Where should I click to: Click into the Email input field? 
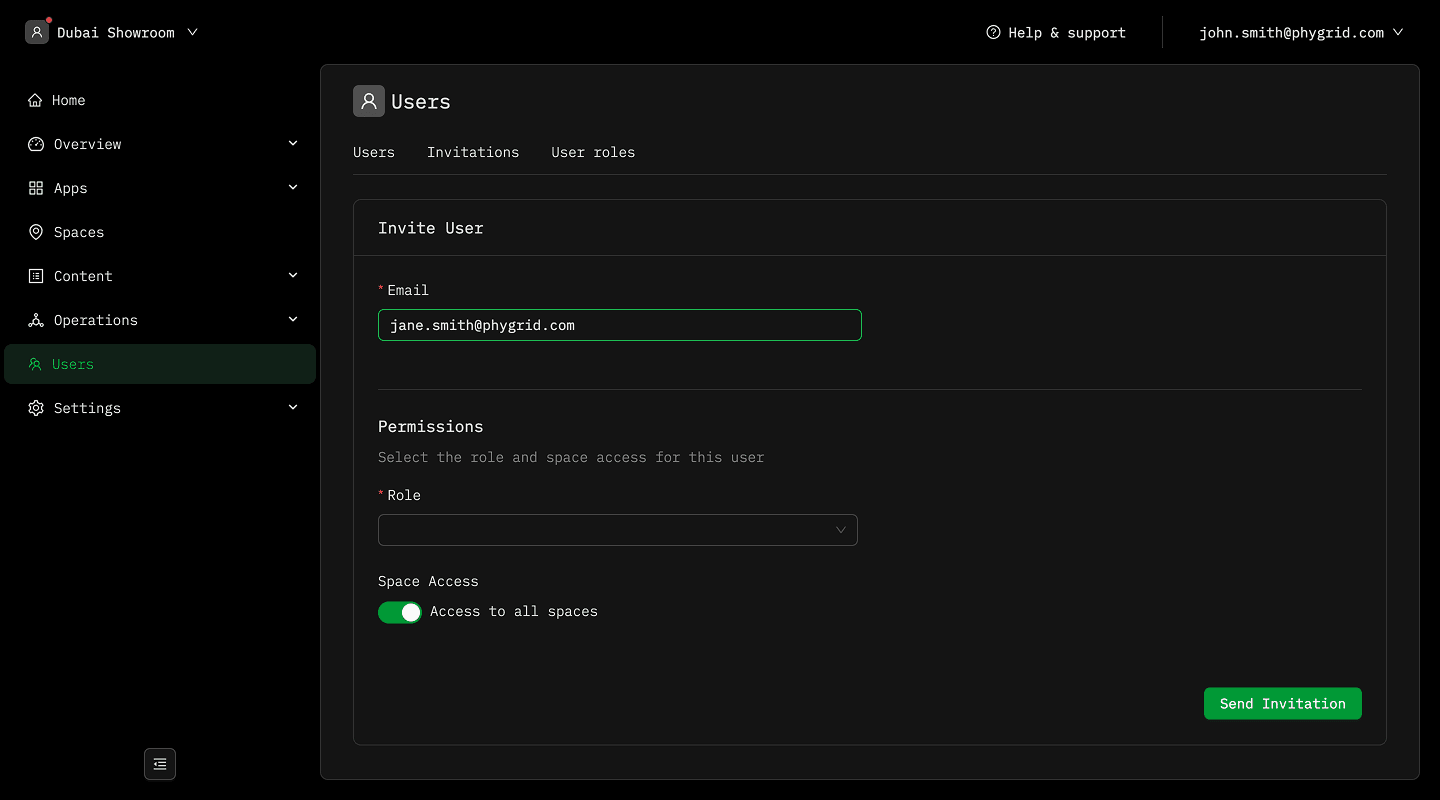point(619,325)
